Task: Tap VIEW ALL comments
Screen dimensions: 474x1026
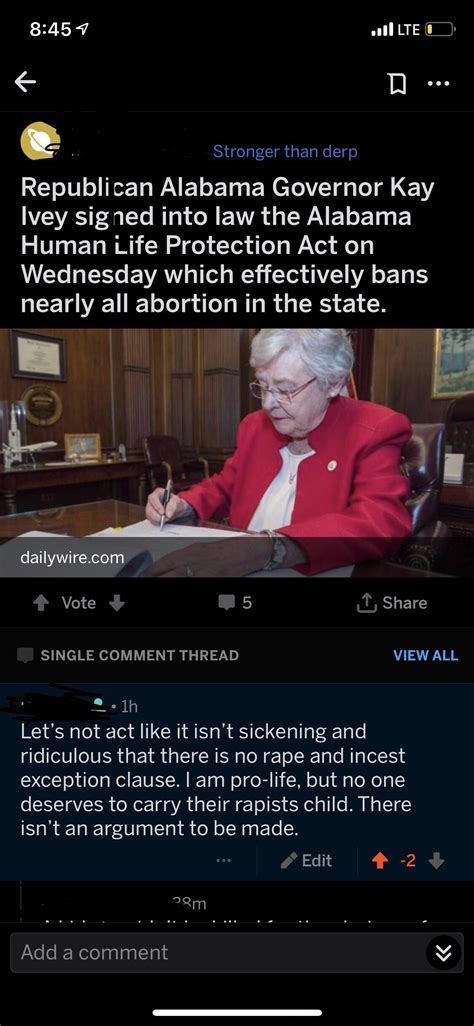Action: point(426,655)
